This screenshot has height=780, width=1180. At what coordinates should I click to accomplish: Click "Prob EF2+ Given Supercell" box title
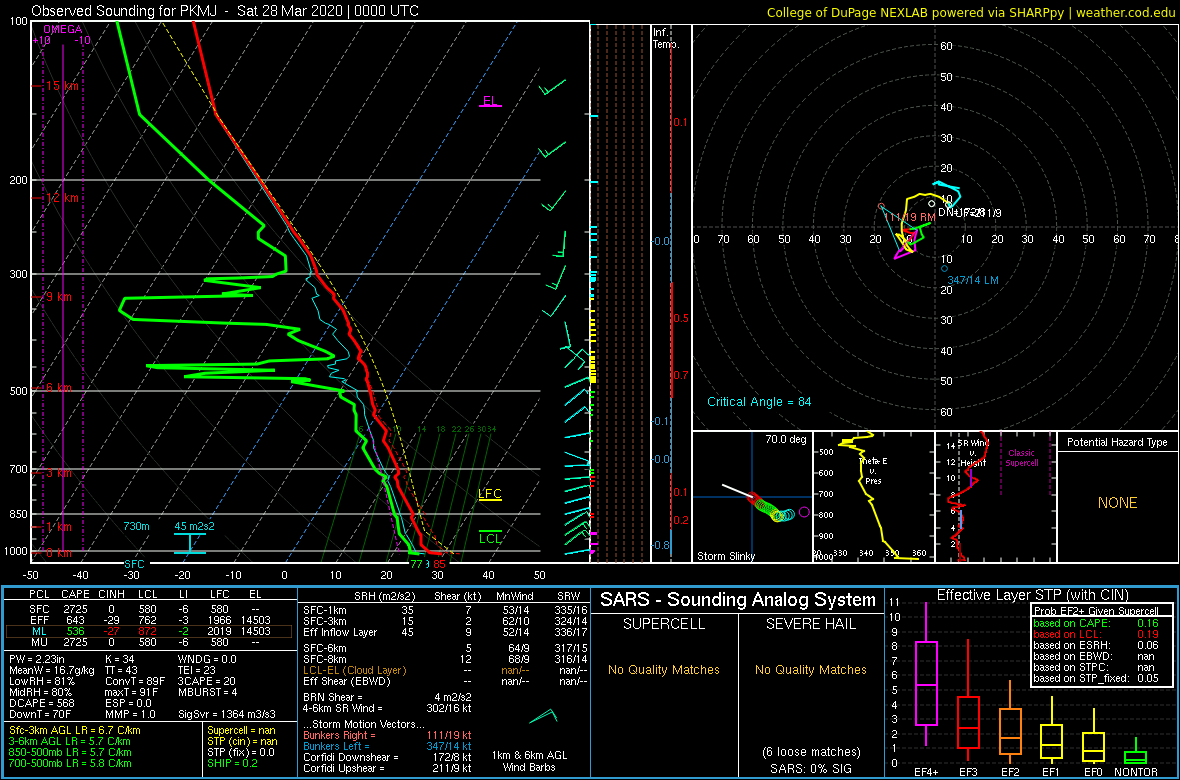point(1094,611)
